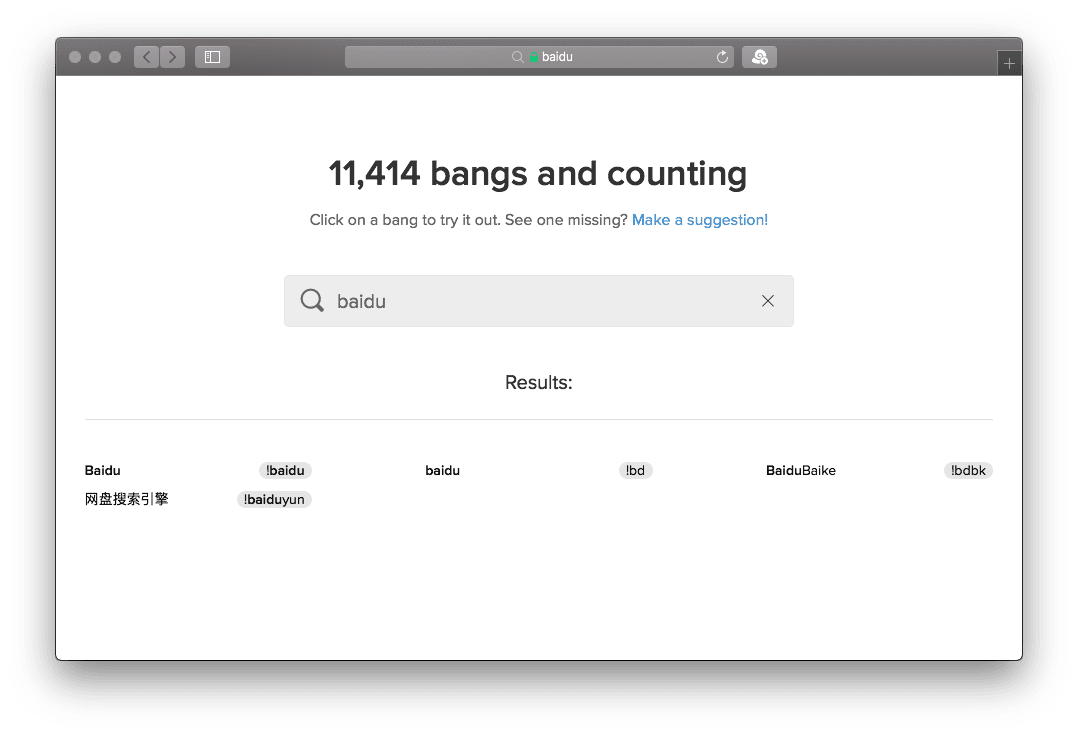The image size is (1078, 734).
Task: Open the extension icon right of address bar
Action: (x=759, y=57)
